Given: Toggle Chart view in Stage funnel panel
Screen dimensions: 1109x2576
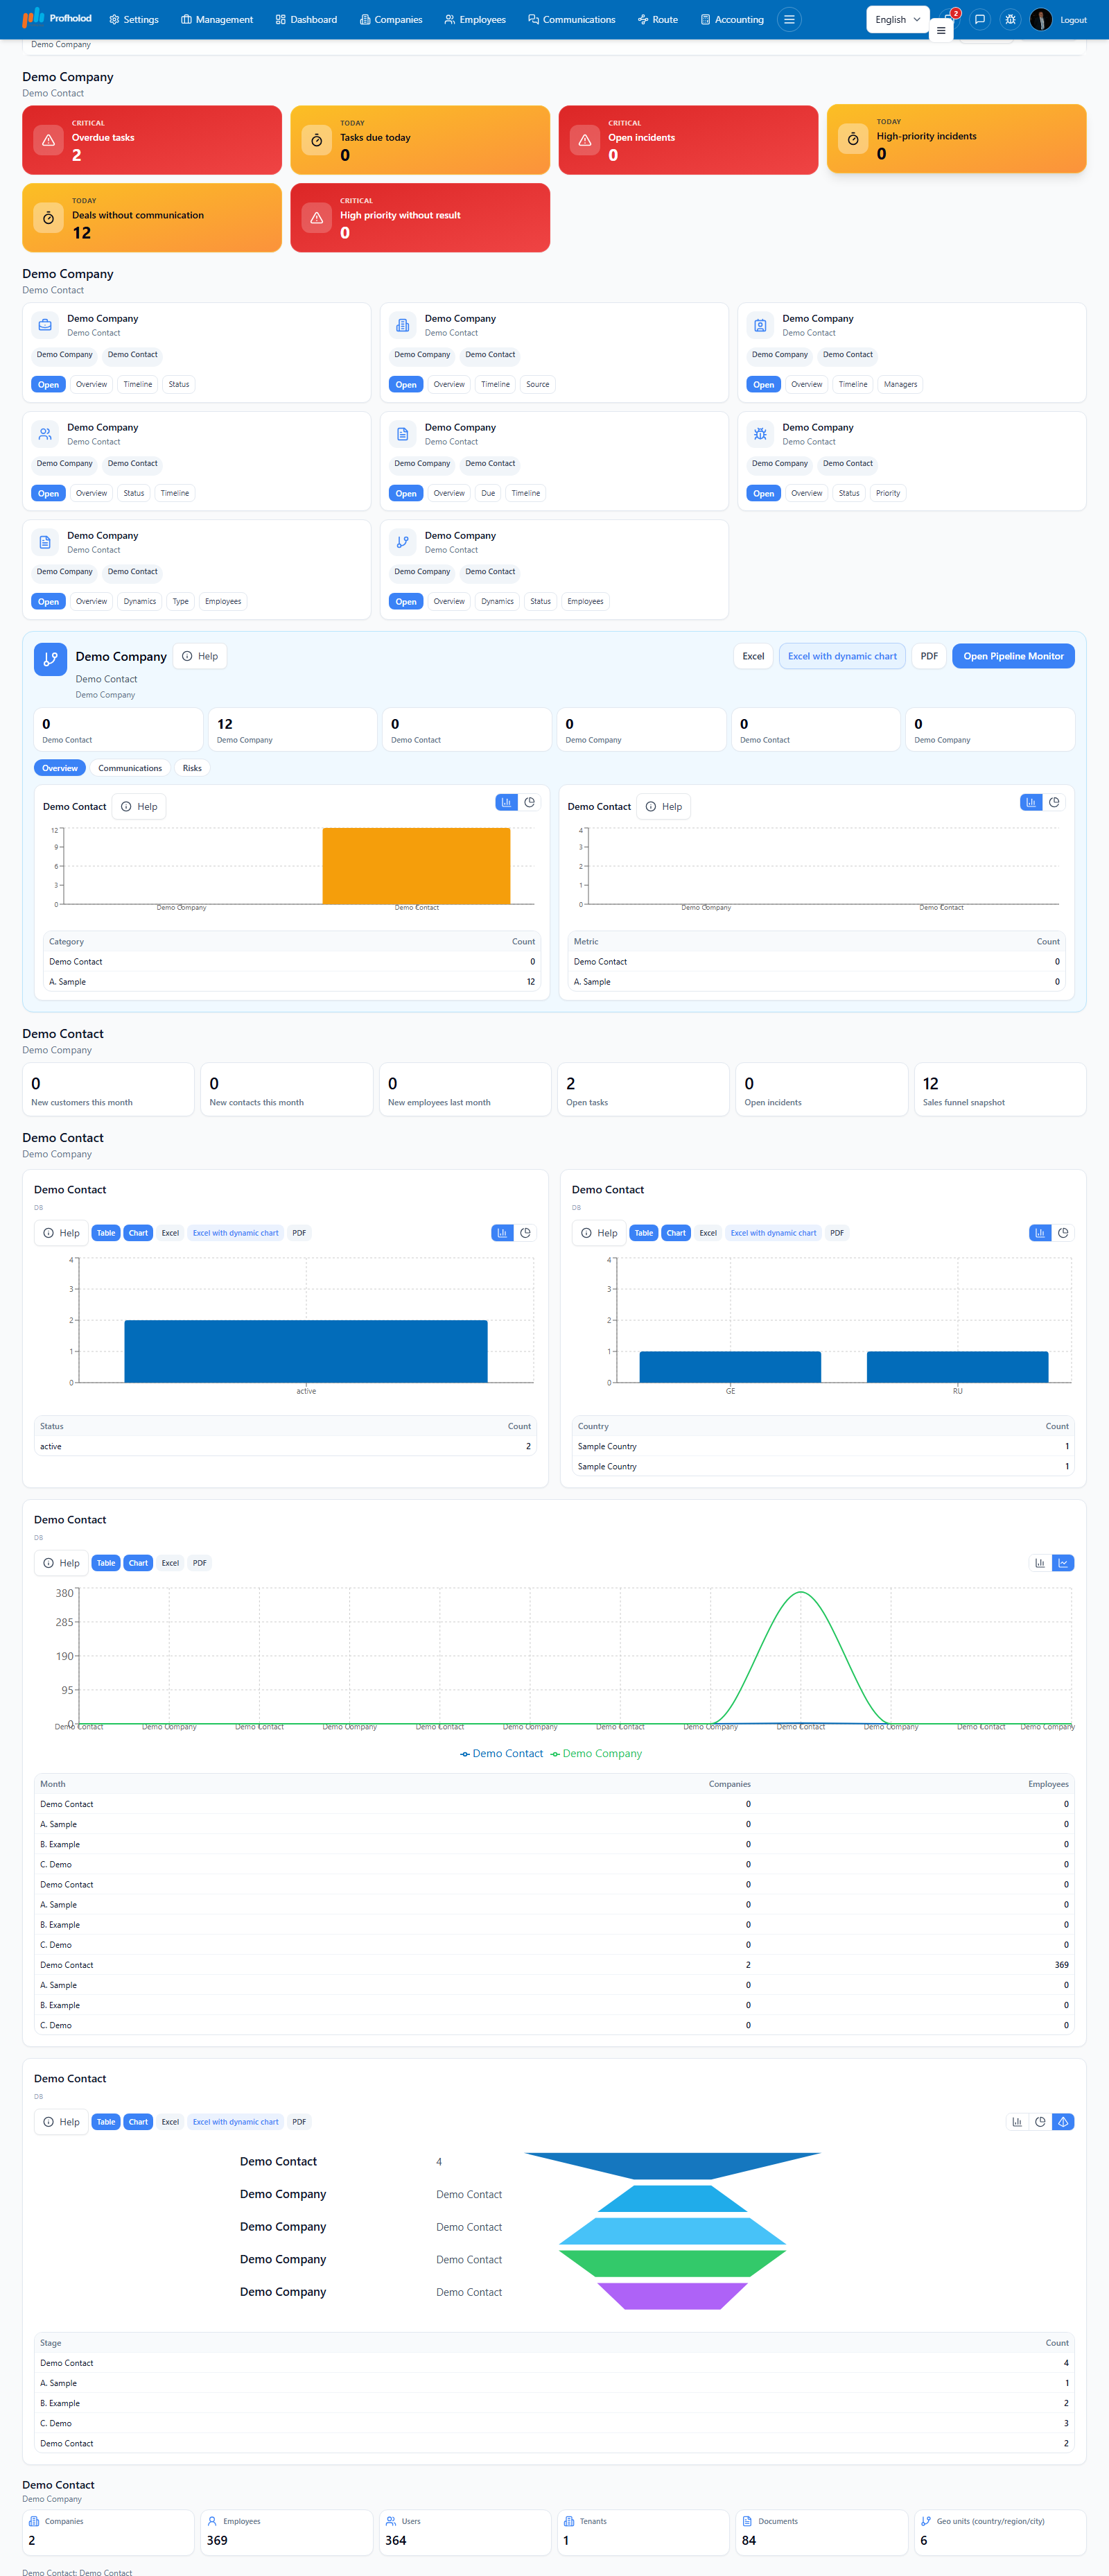Looking at the screenshot, I should point(138,2122).
